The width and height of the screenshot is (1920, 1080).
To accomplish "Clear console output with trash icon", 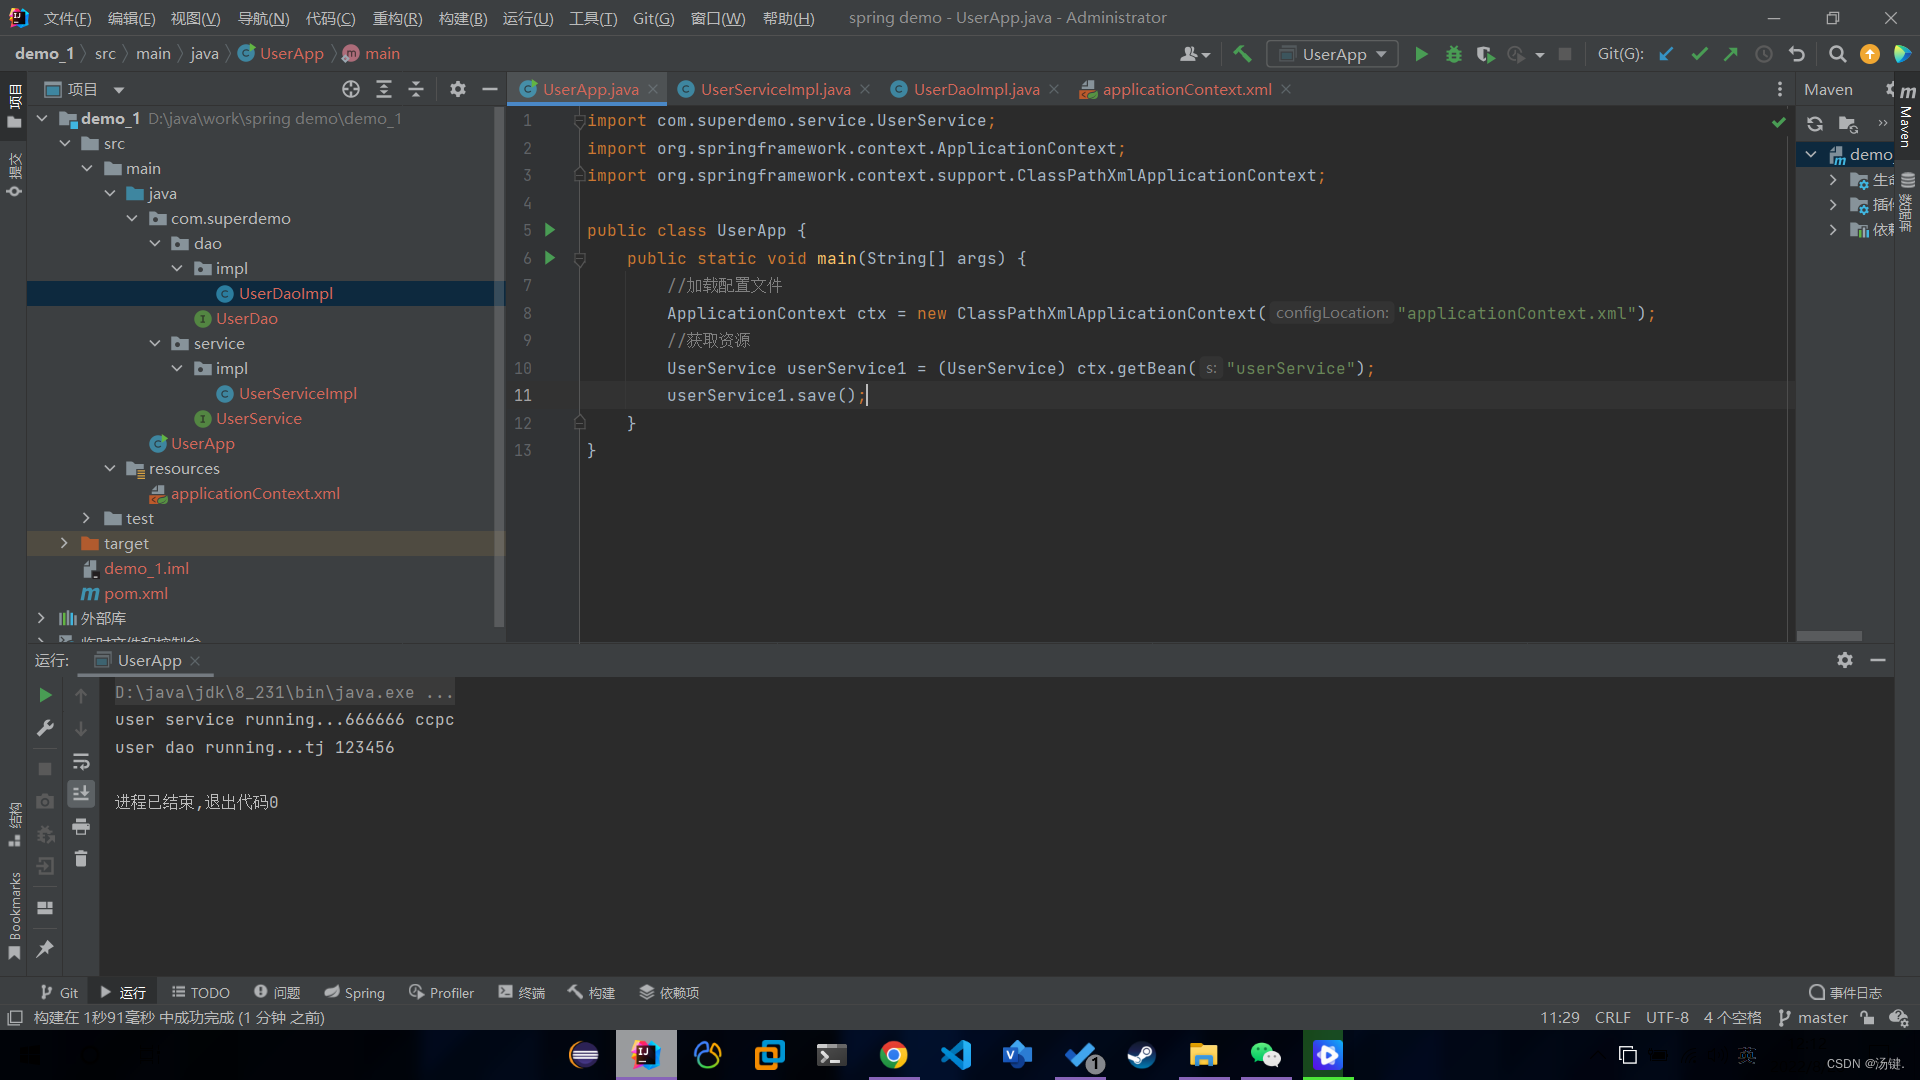I will pyautogui.click(x=81, y=859).
